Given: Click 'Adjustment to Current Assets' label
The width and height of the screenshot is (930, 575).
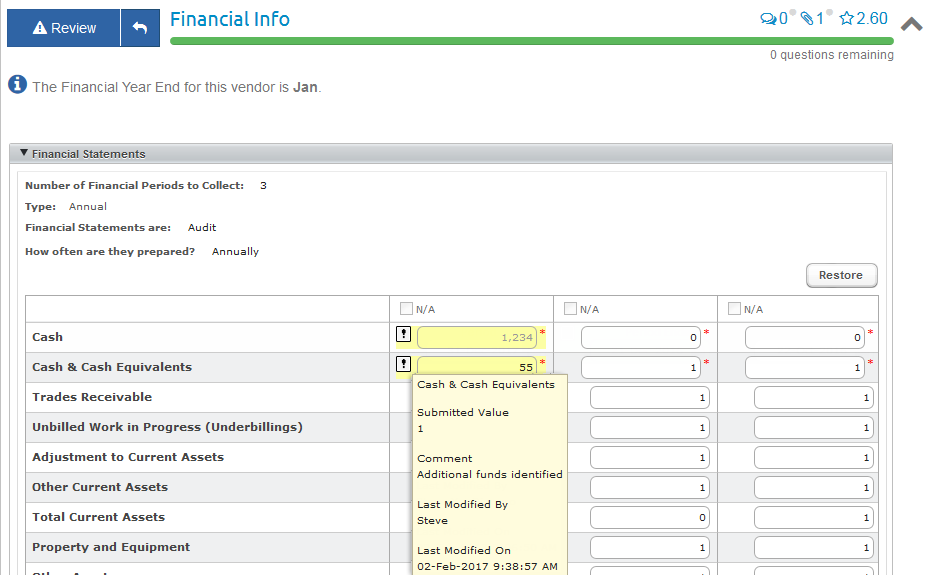Looking at the screenshot, I should coord(128,457).
